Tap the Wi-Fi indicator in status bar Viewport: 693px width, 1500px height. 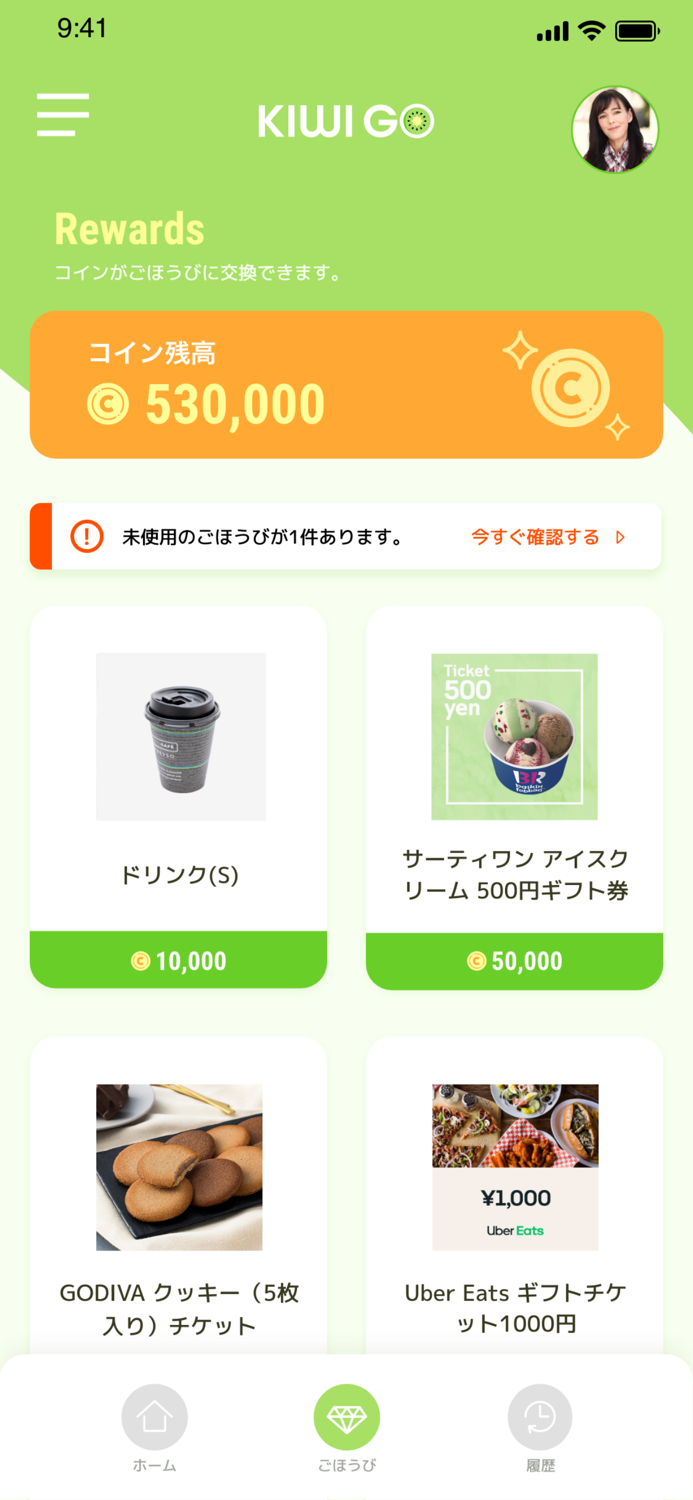pyautogui.click(x=589, y=31)
